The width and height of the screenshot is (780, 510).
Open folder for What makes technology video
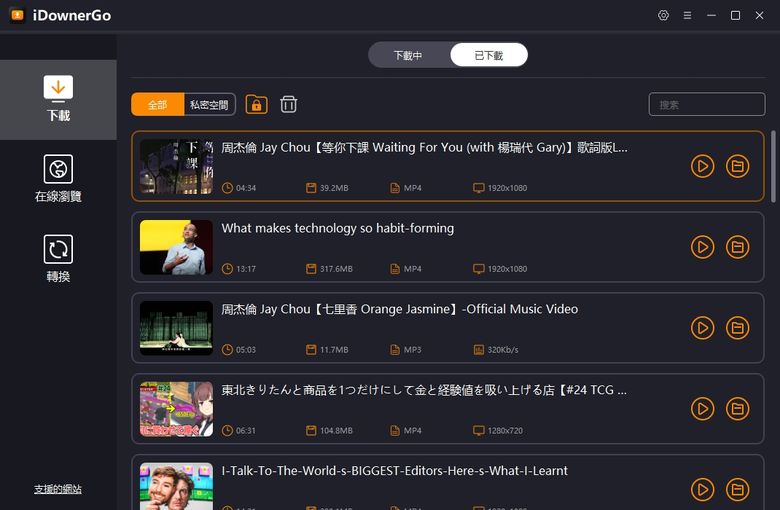(737, 247)
